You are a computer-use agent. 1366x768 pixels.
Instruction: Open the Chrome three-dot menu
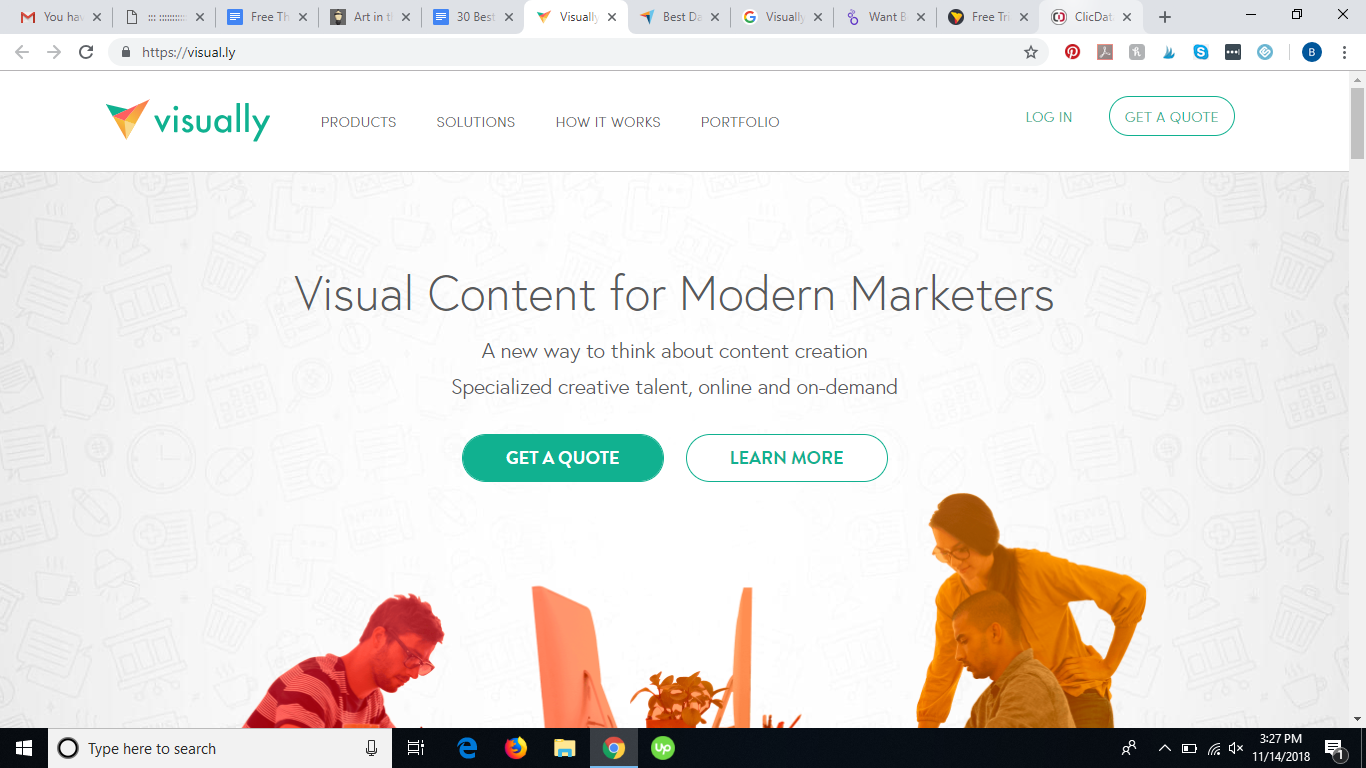pyautogui.click(x=1344, y=52)
